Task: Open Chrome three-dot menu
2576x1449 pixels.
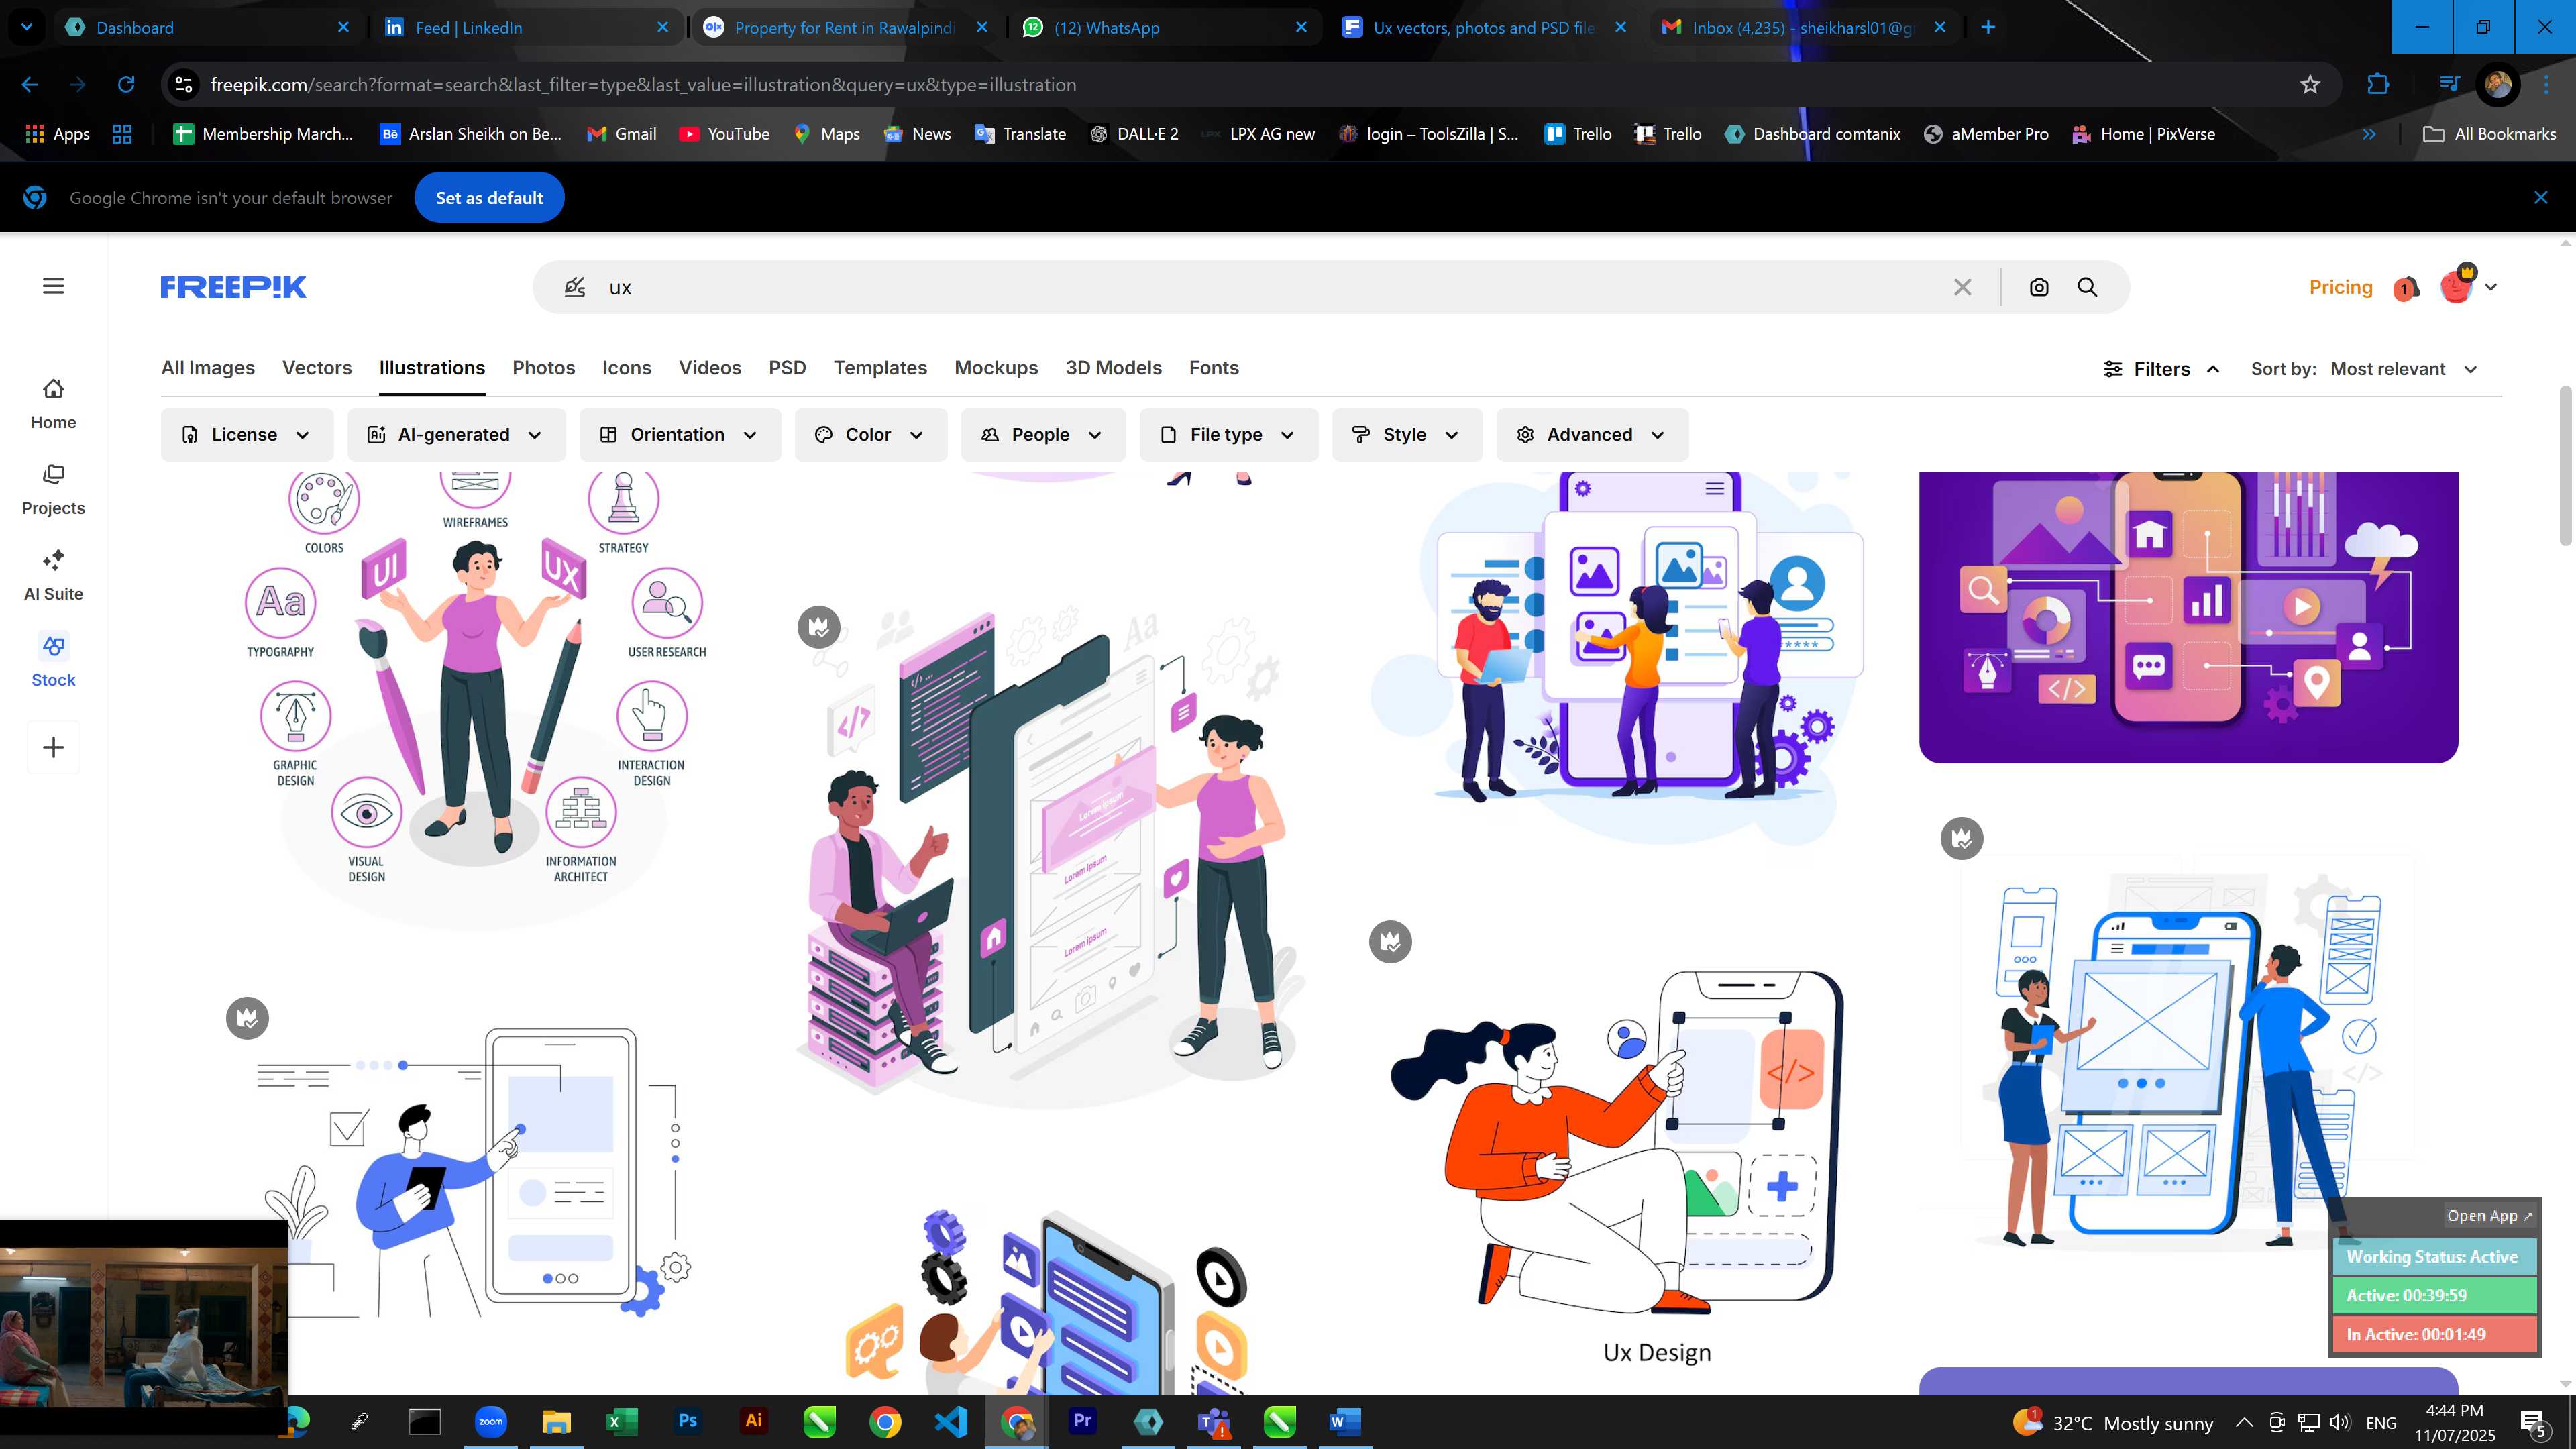Action: pyautogui.click(x=2546, y=85)
